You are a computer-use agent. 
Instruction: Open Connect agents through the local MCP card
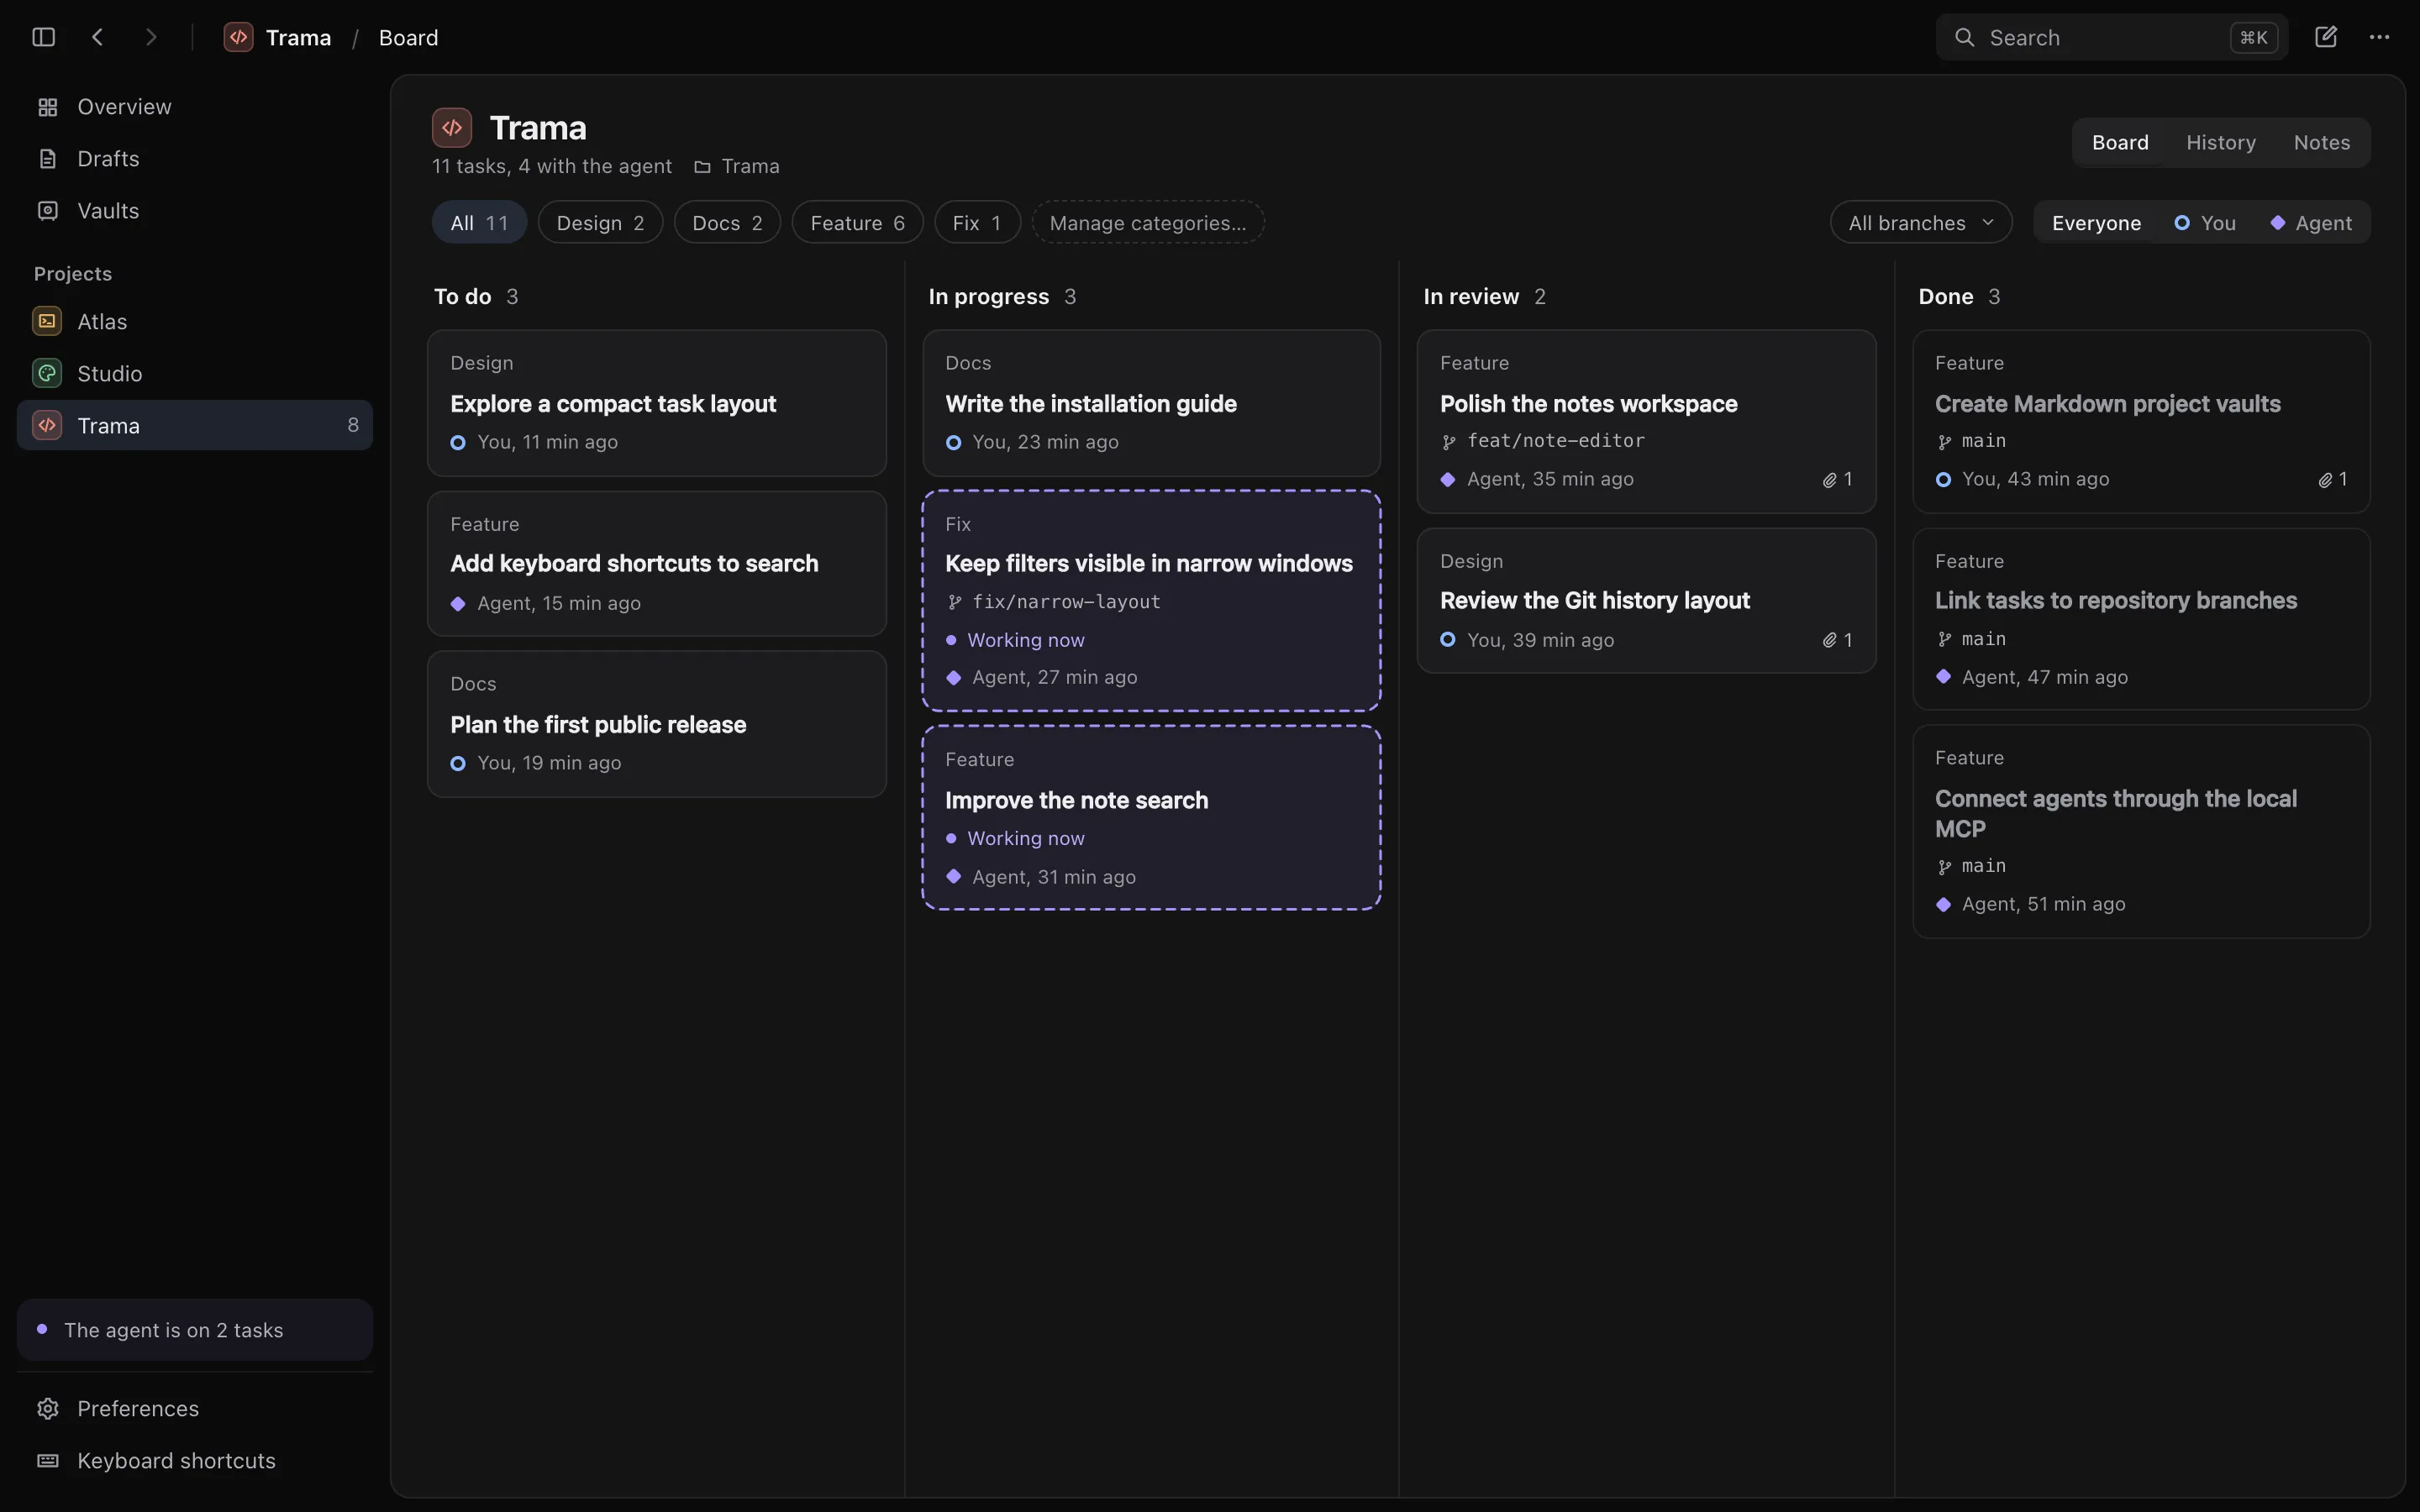point(2141,831)
